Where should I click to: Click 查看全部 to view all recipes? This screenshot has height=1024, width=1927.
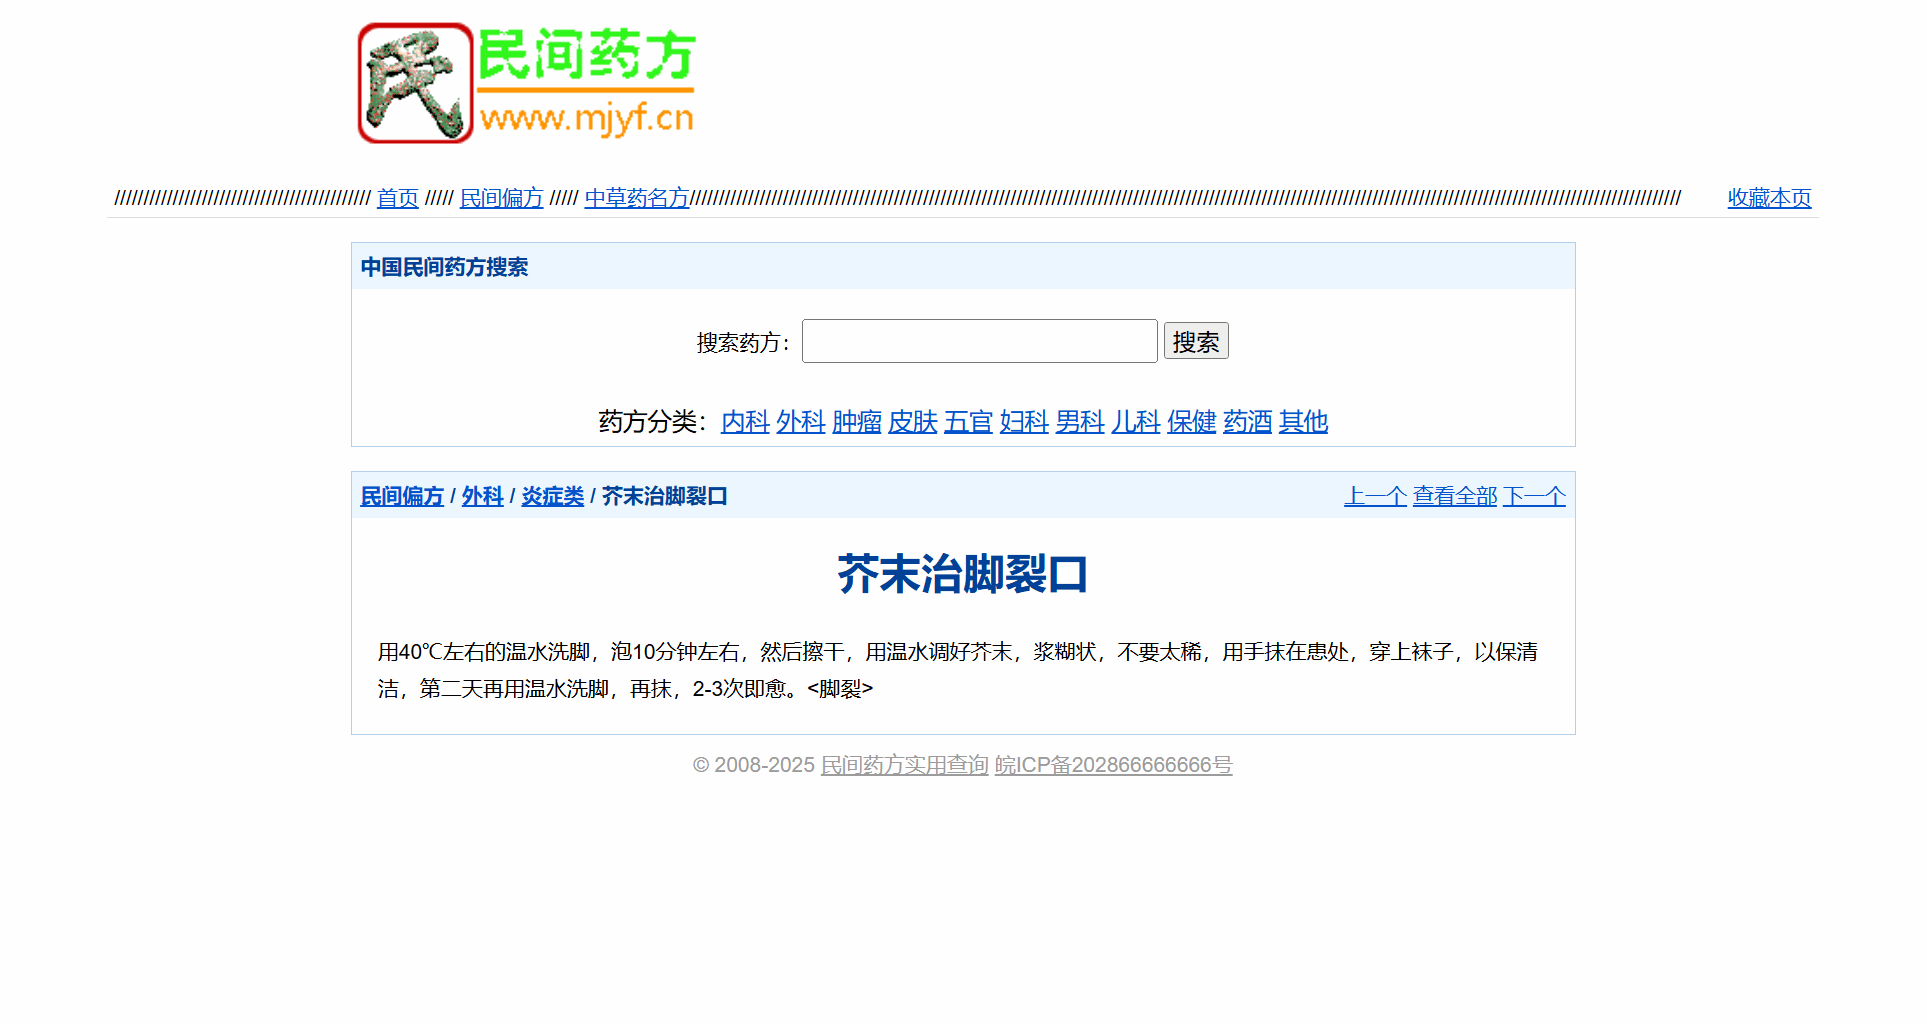coord(1455,496)
